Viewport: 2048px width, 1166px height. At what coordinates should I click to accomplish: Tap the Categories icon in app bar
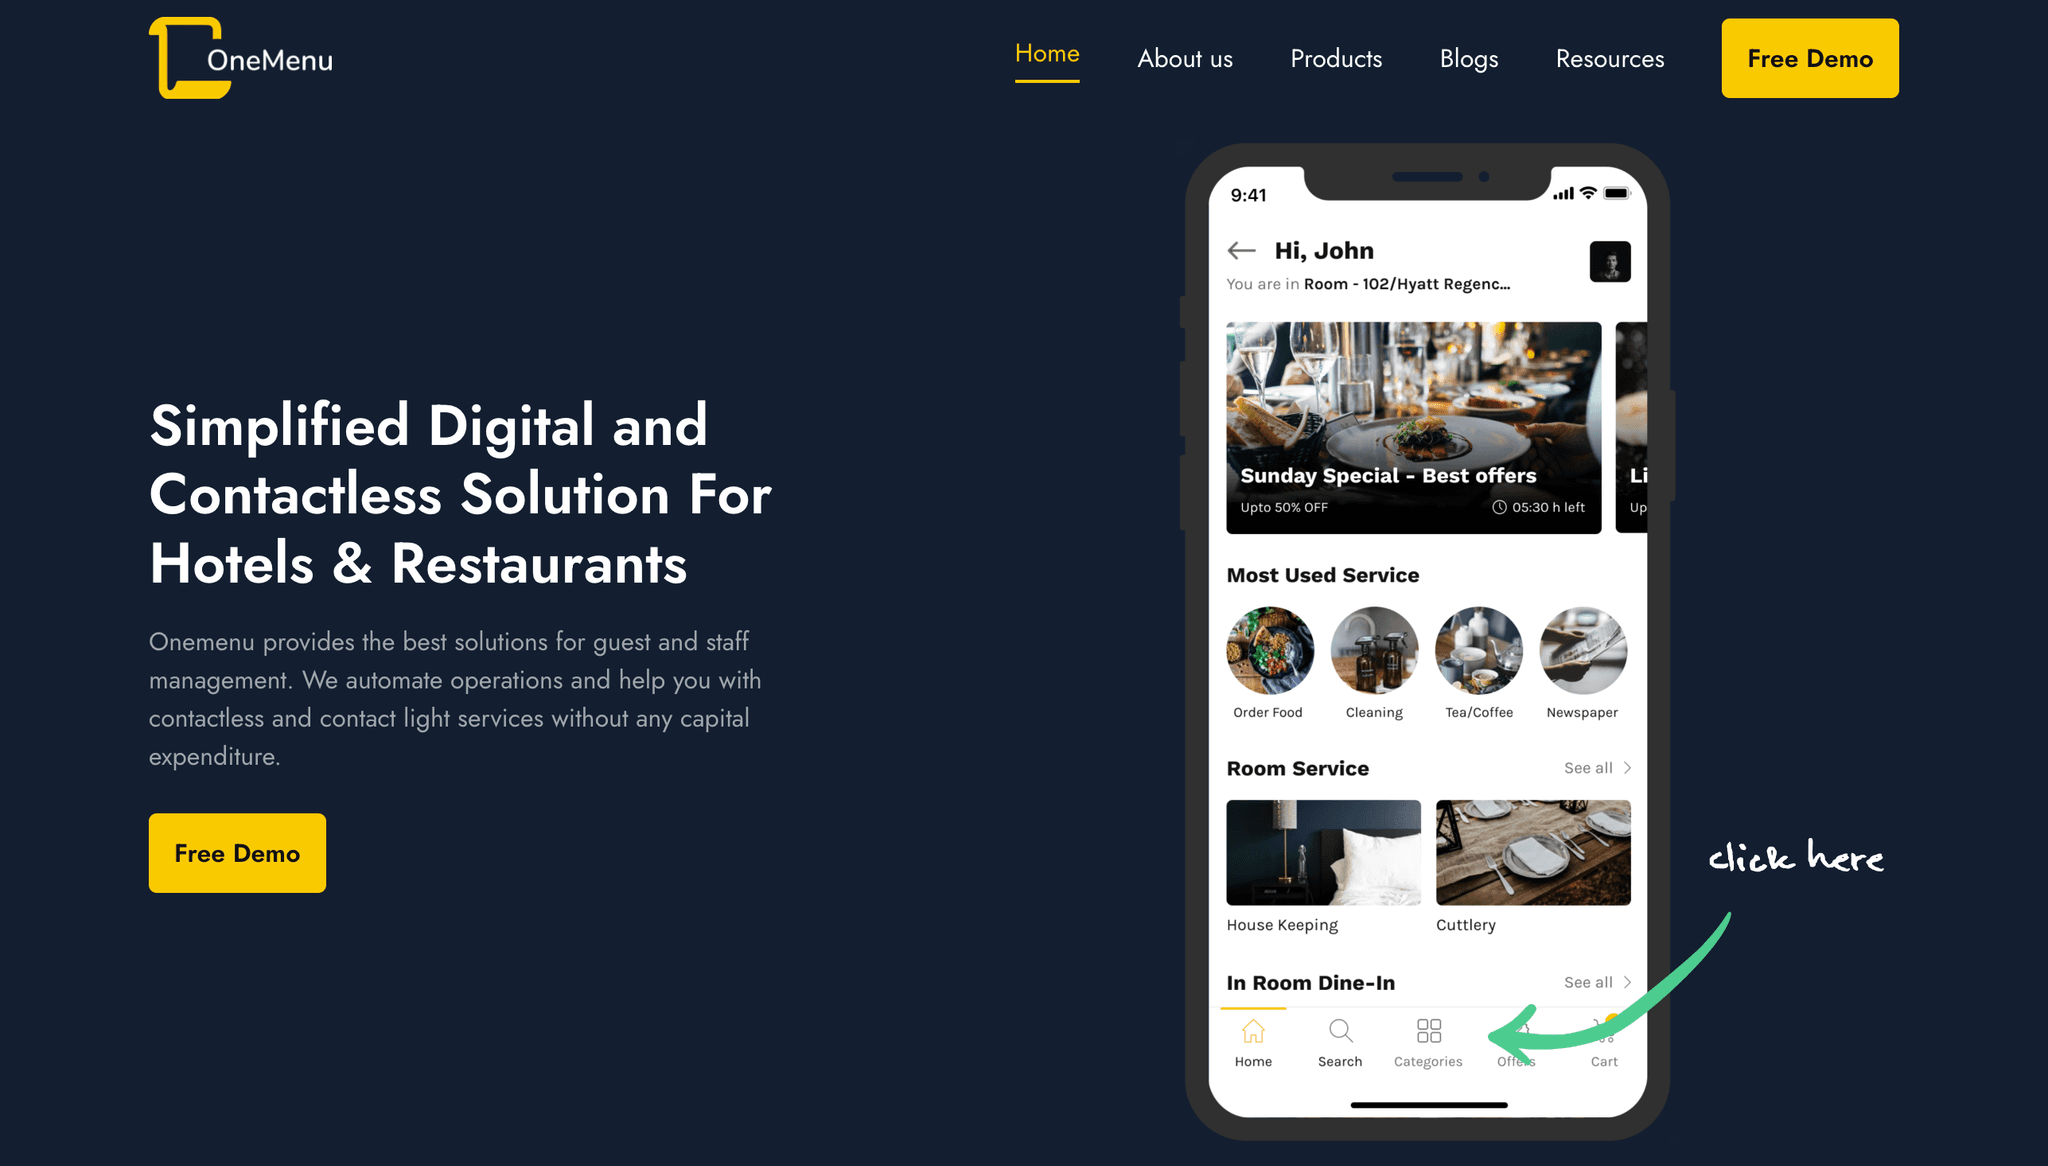(x=1425, y=1032)
